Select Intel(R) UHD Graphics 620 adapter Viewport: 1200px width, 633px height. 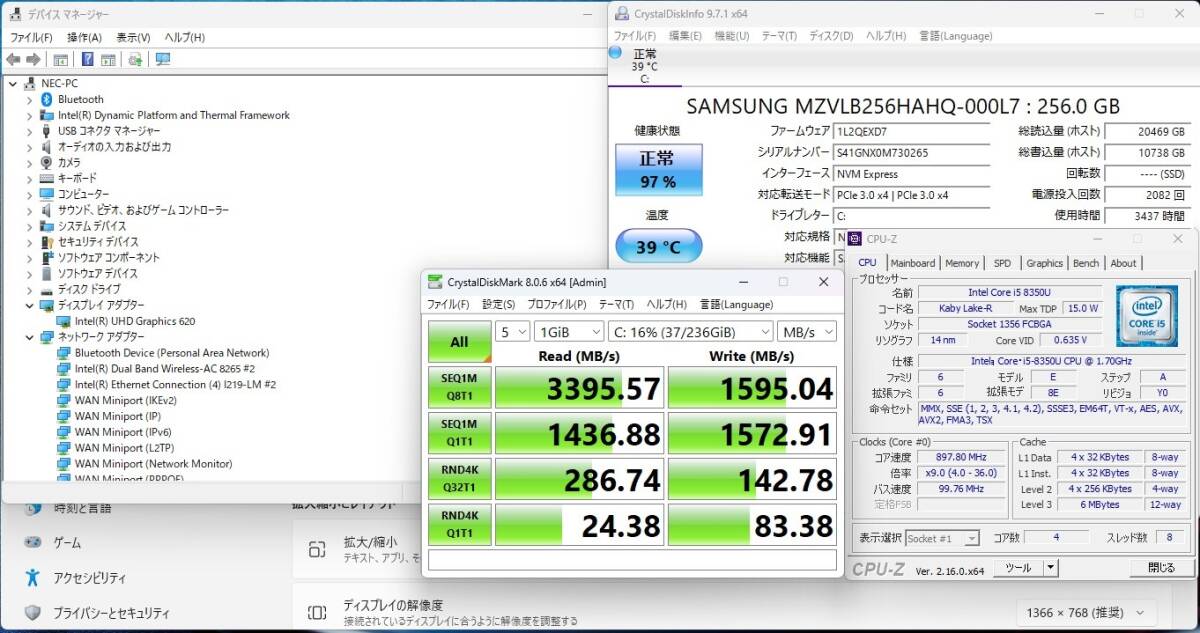point(134,321)
